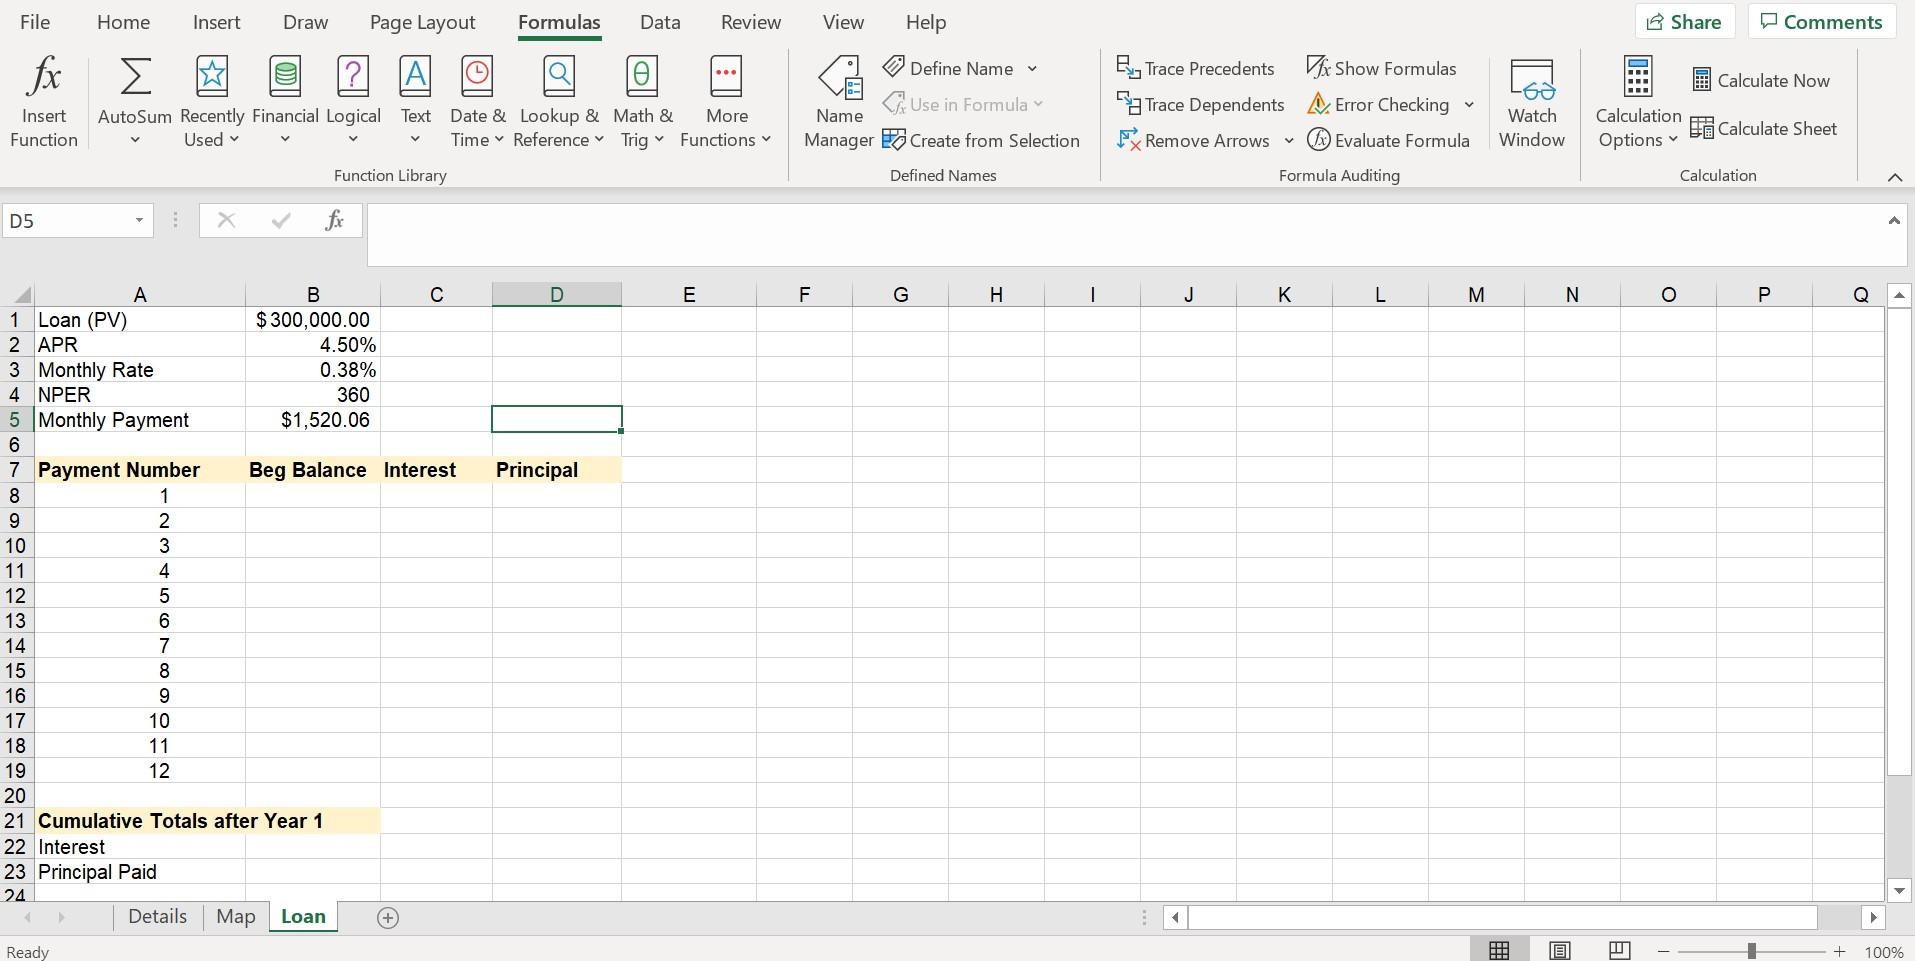1915x961 pixels.
Task: Open Evaluate Formula dialog
Action: coord(1388,140)
